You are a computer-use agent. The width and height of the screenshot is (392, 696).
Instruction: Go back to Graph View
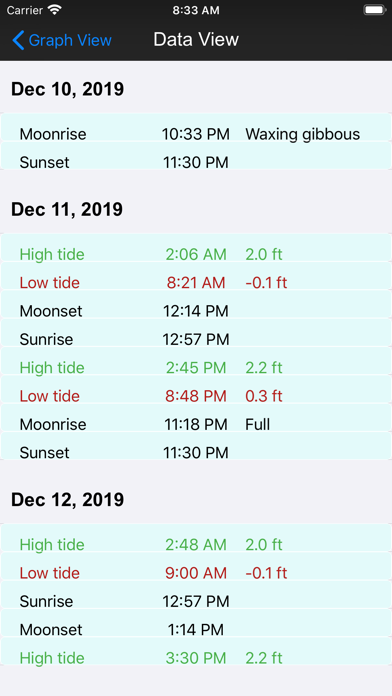[x=62, y=40]
